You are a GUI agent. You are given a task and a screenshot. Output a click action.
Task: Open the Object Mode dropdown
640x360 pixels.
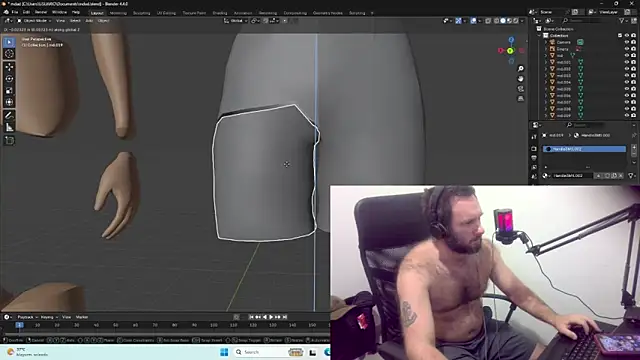click(34, 21)
